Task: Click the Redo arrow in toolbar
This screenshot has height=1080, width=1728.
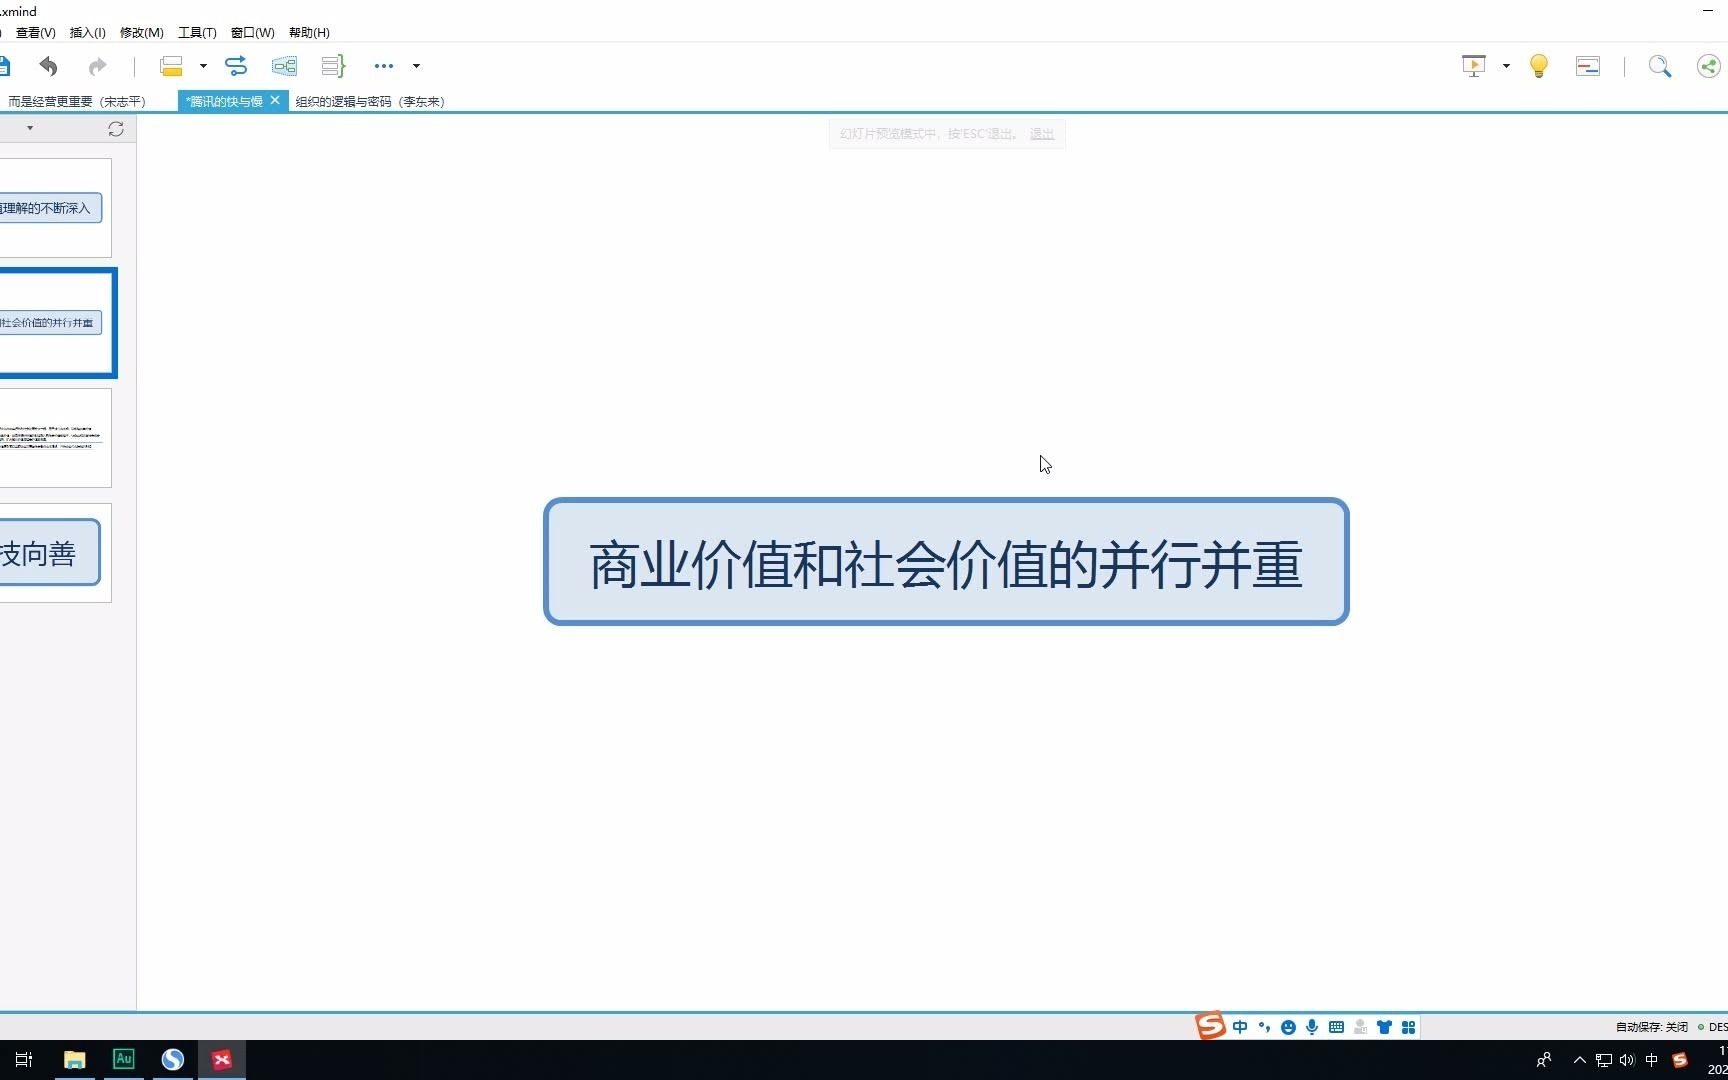Action: pyautogui.click(x=97, y=66)
